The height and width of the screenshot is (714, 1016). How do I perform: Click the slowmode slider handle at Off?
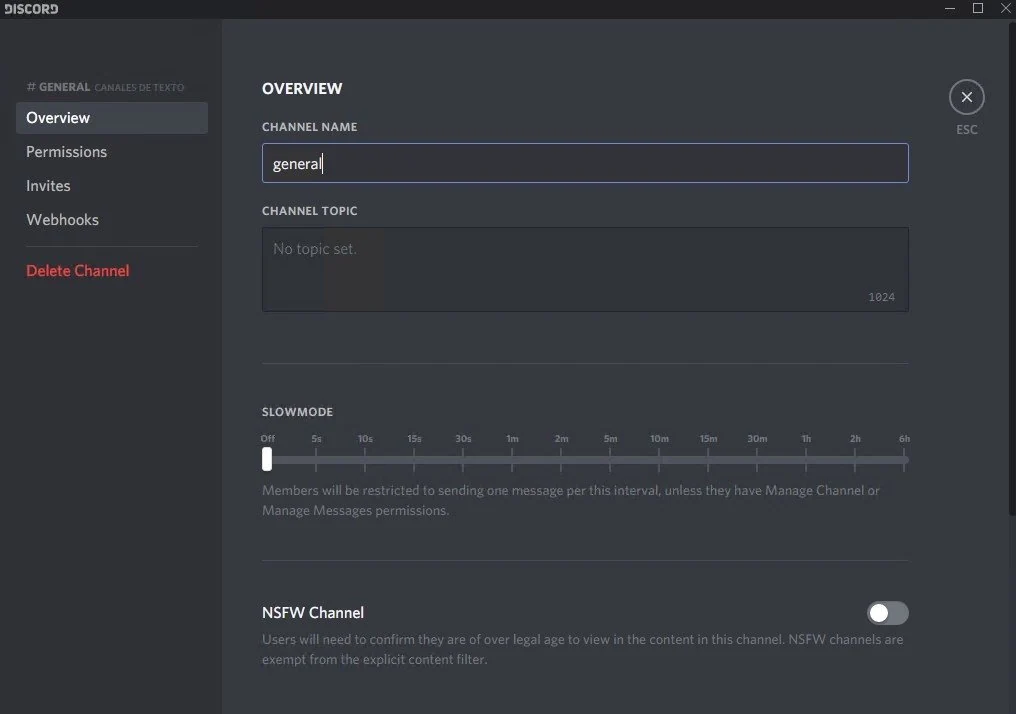267,459
